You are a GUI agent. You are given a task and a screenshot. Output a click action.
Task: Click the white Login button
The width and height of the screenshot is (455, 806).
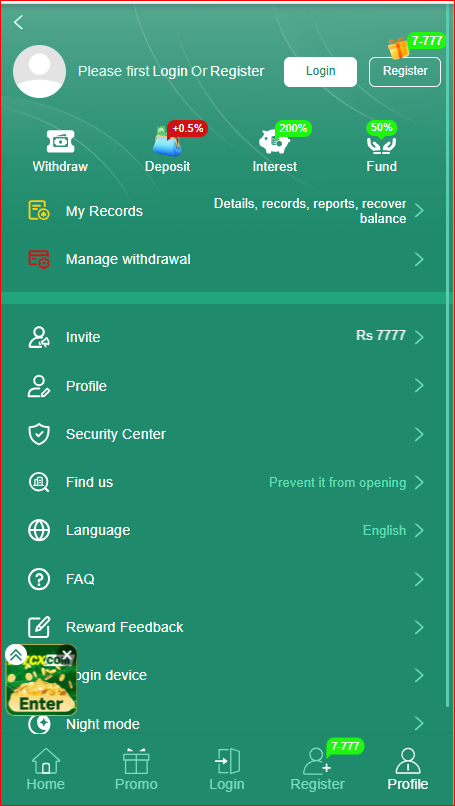click(320, 71)
